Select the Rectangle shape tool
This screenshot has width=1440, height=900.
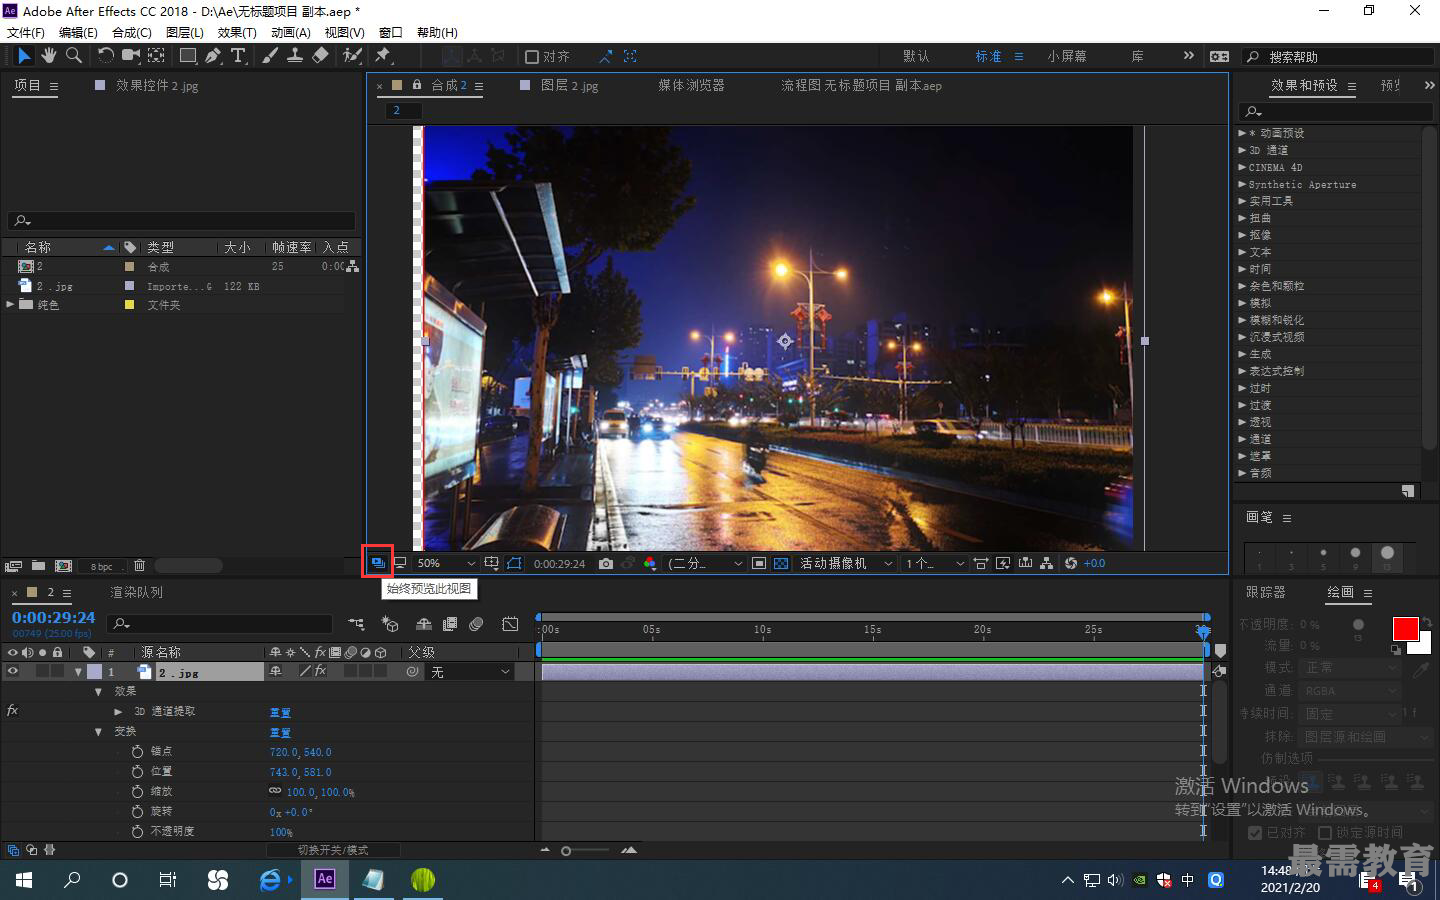[x=188, y=56]
